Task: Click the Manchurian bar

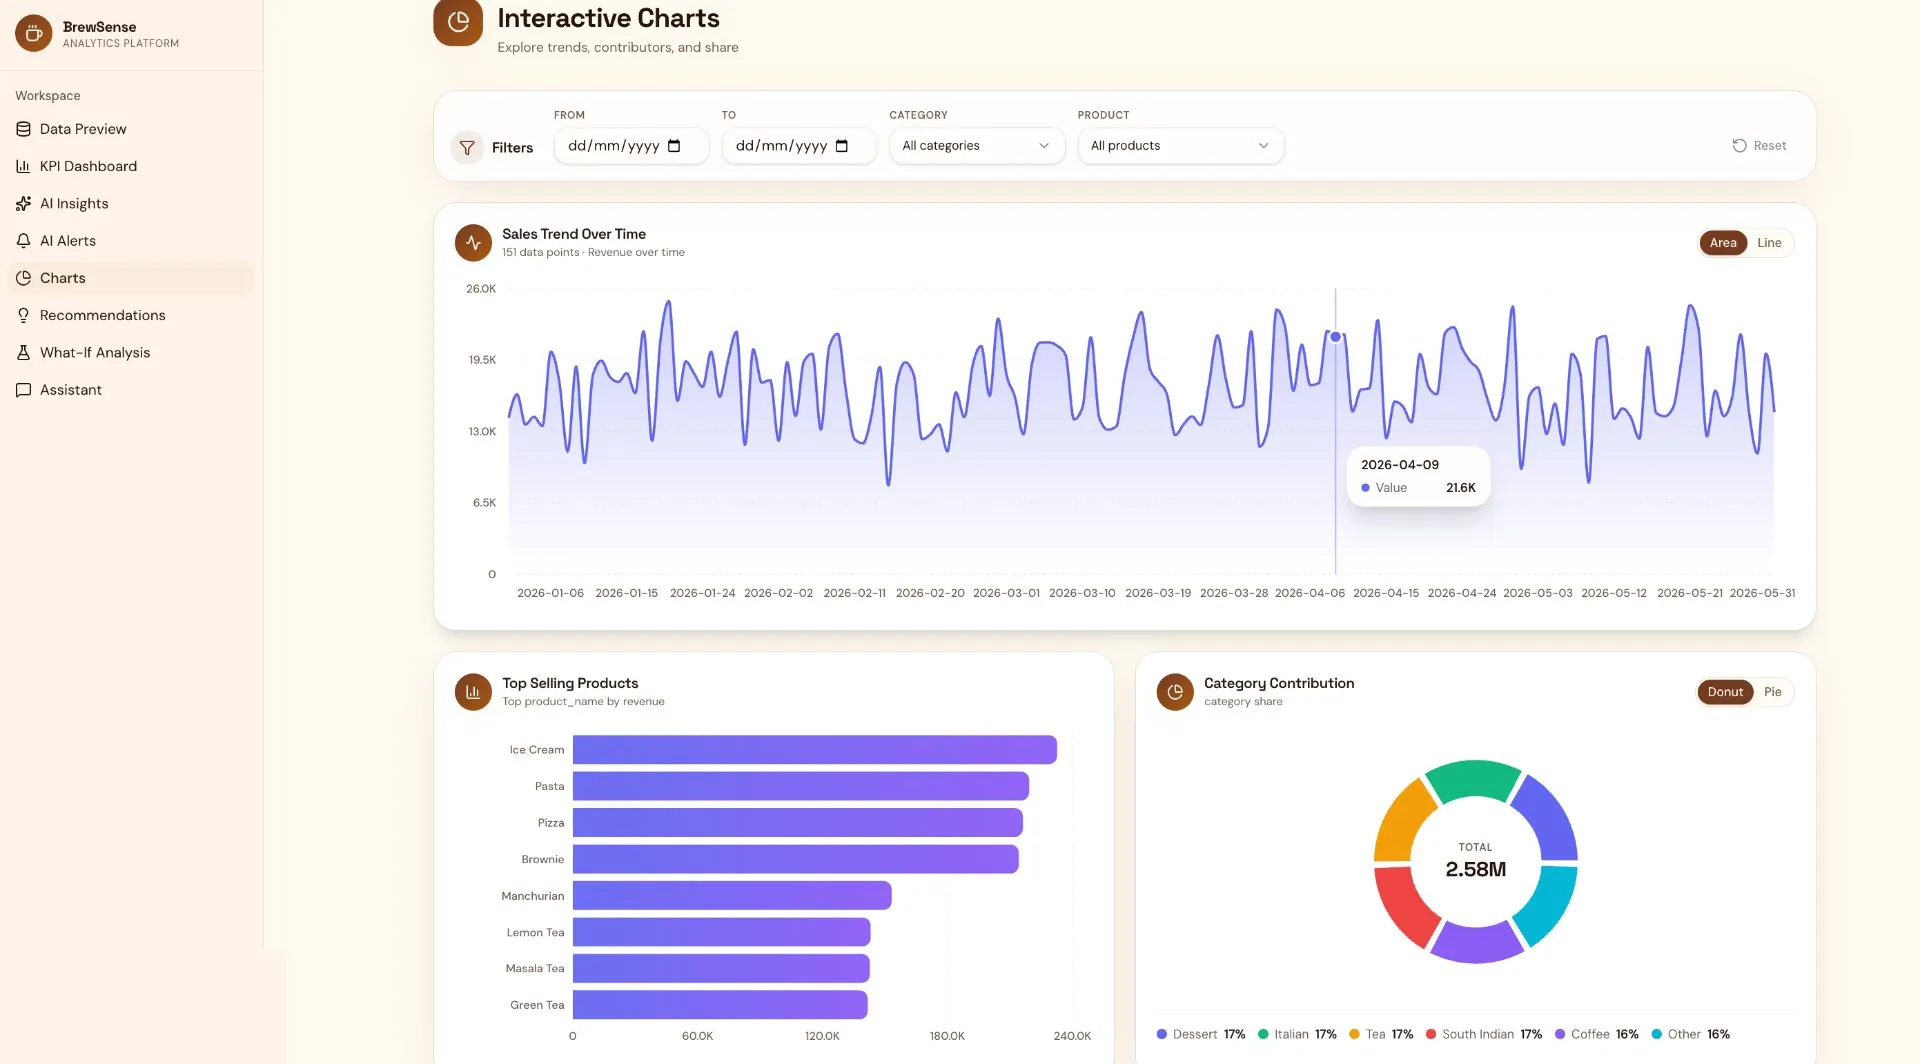Action: click(x=732, y=895)
